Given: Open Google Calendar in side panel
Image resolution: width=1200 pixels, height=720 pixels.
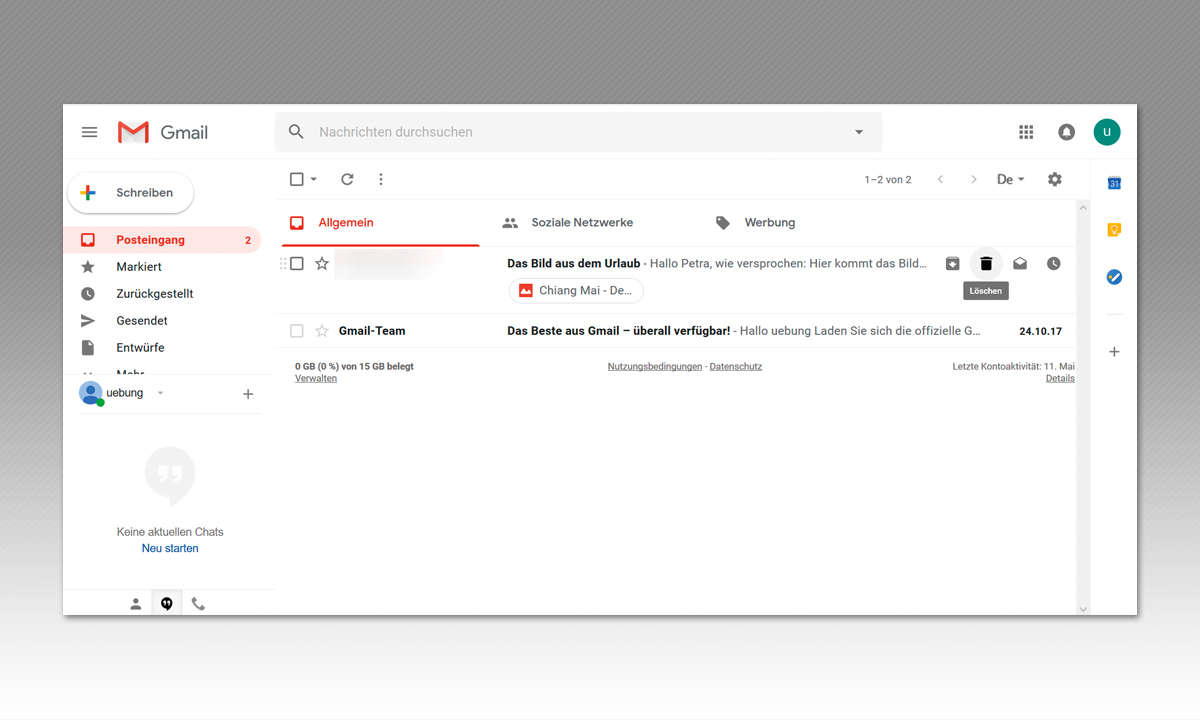Looking at the screenshot, I should tap(1114, 183).
